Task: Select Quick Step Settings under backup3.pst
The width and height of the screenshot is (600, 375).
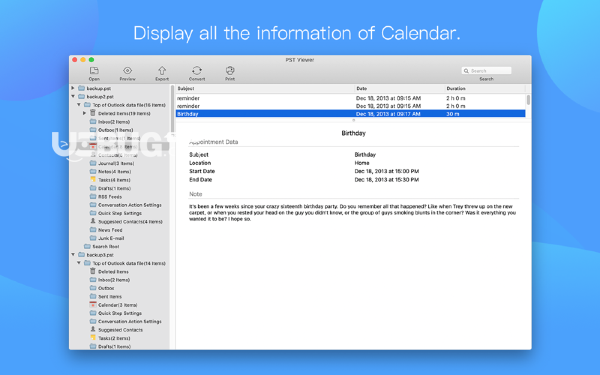Action: point(120,313)
